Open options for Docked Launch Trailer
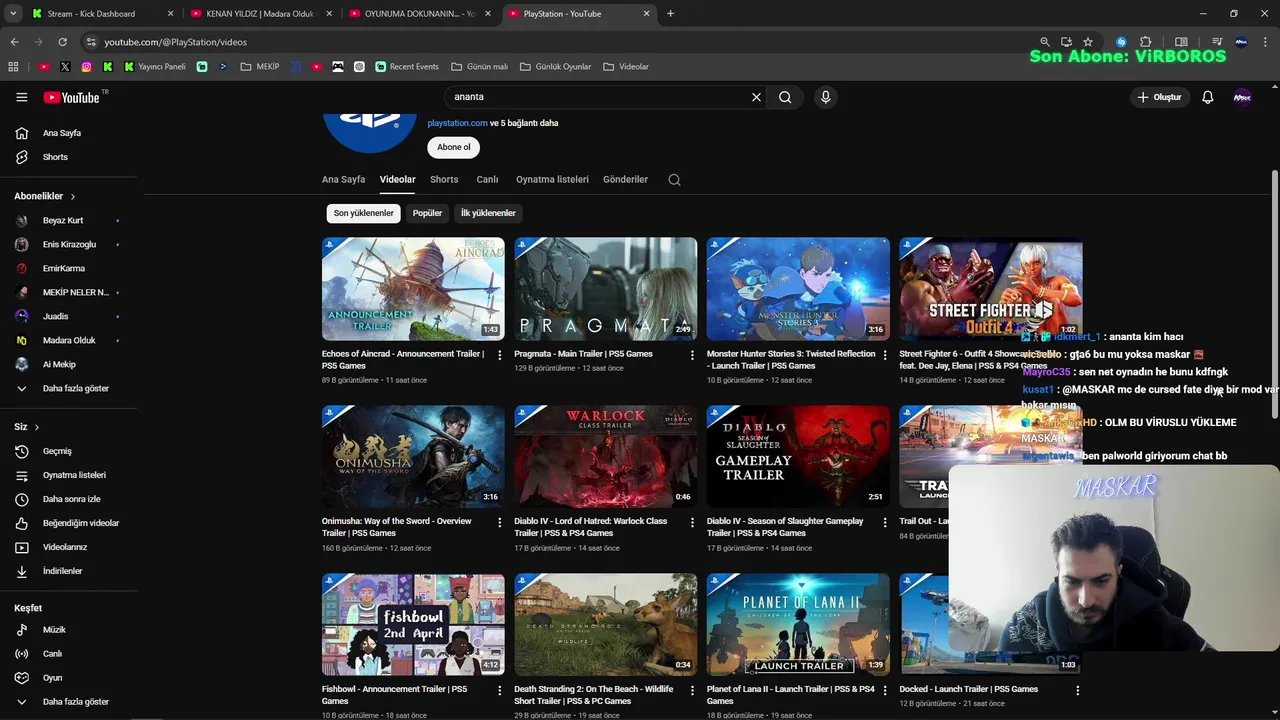Screen dimensions: 1280x720 coord(1077,691)
